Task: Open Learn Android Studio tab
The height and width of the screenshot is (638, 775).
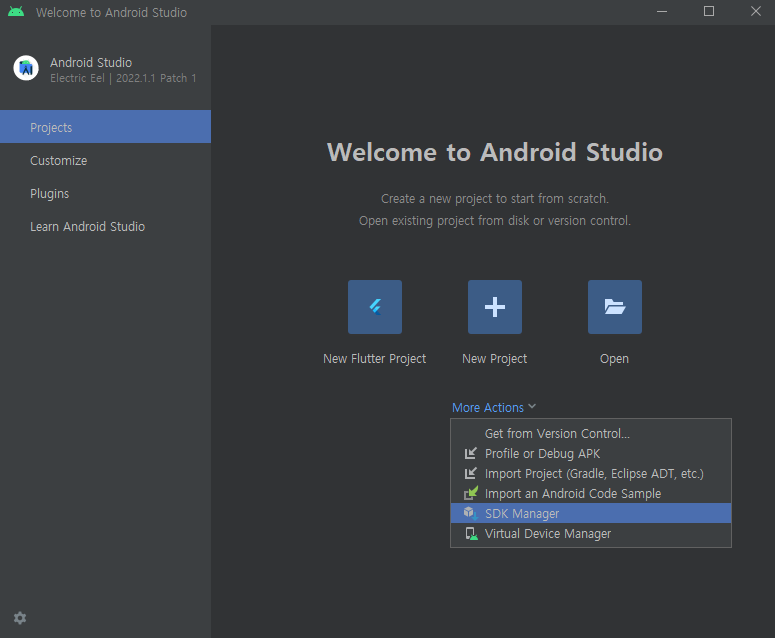Action: (x=105, y=226)
